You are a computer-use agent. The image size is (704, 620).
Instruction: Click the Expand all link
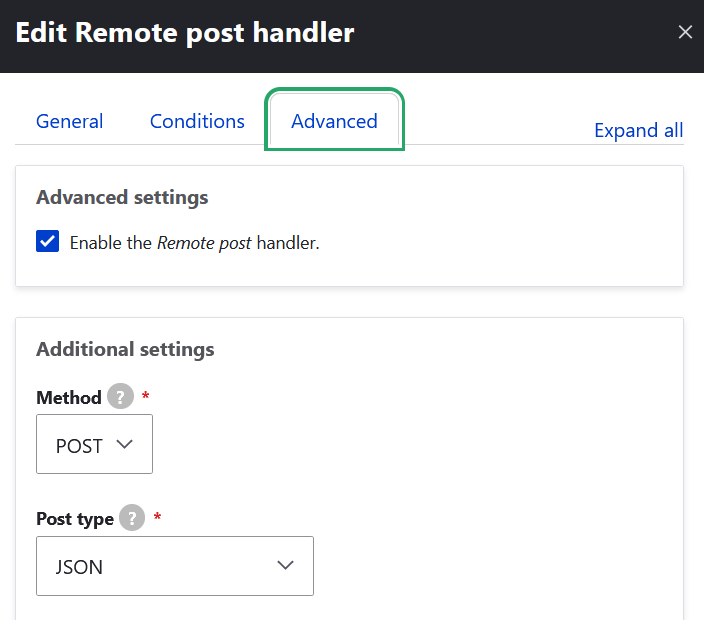(x=638, y=130)
